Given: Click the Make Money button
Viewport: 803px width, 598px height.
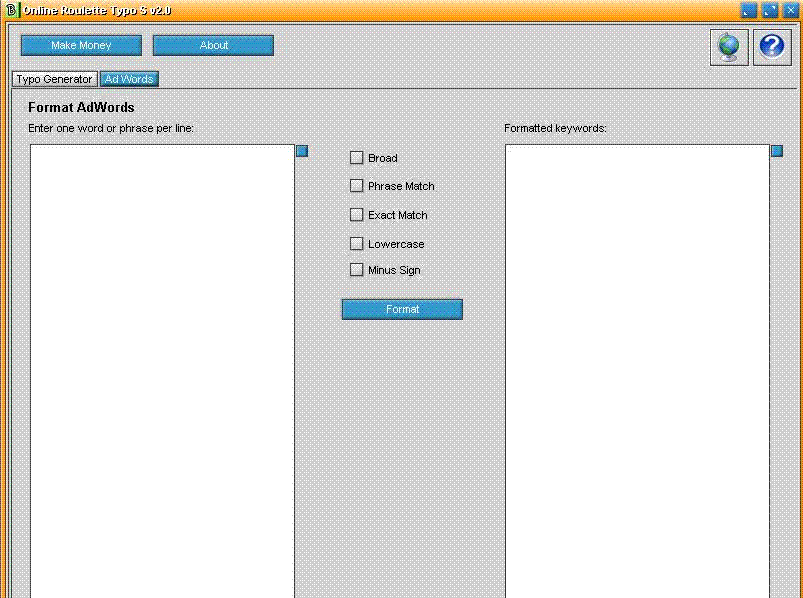Looking at the screenshot, I should click(x=81, y=46).
